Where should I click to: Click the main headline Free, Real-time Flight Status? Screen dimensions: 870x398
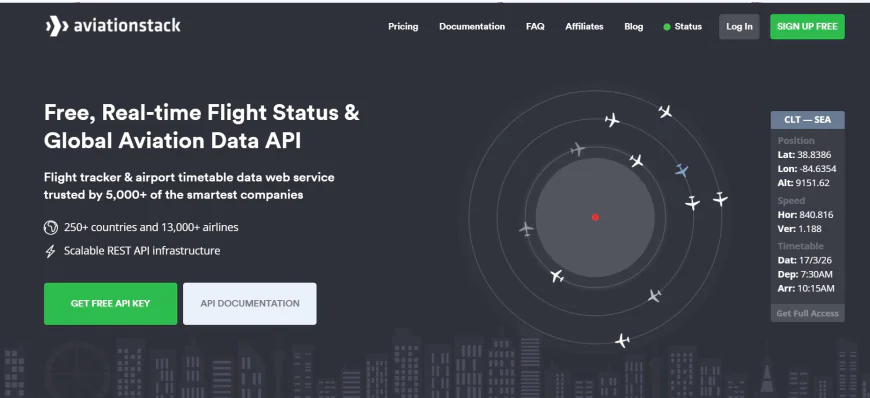pyautogui.click(x=201, y=127)
